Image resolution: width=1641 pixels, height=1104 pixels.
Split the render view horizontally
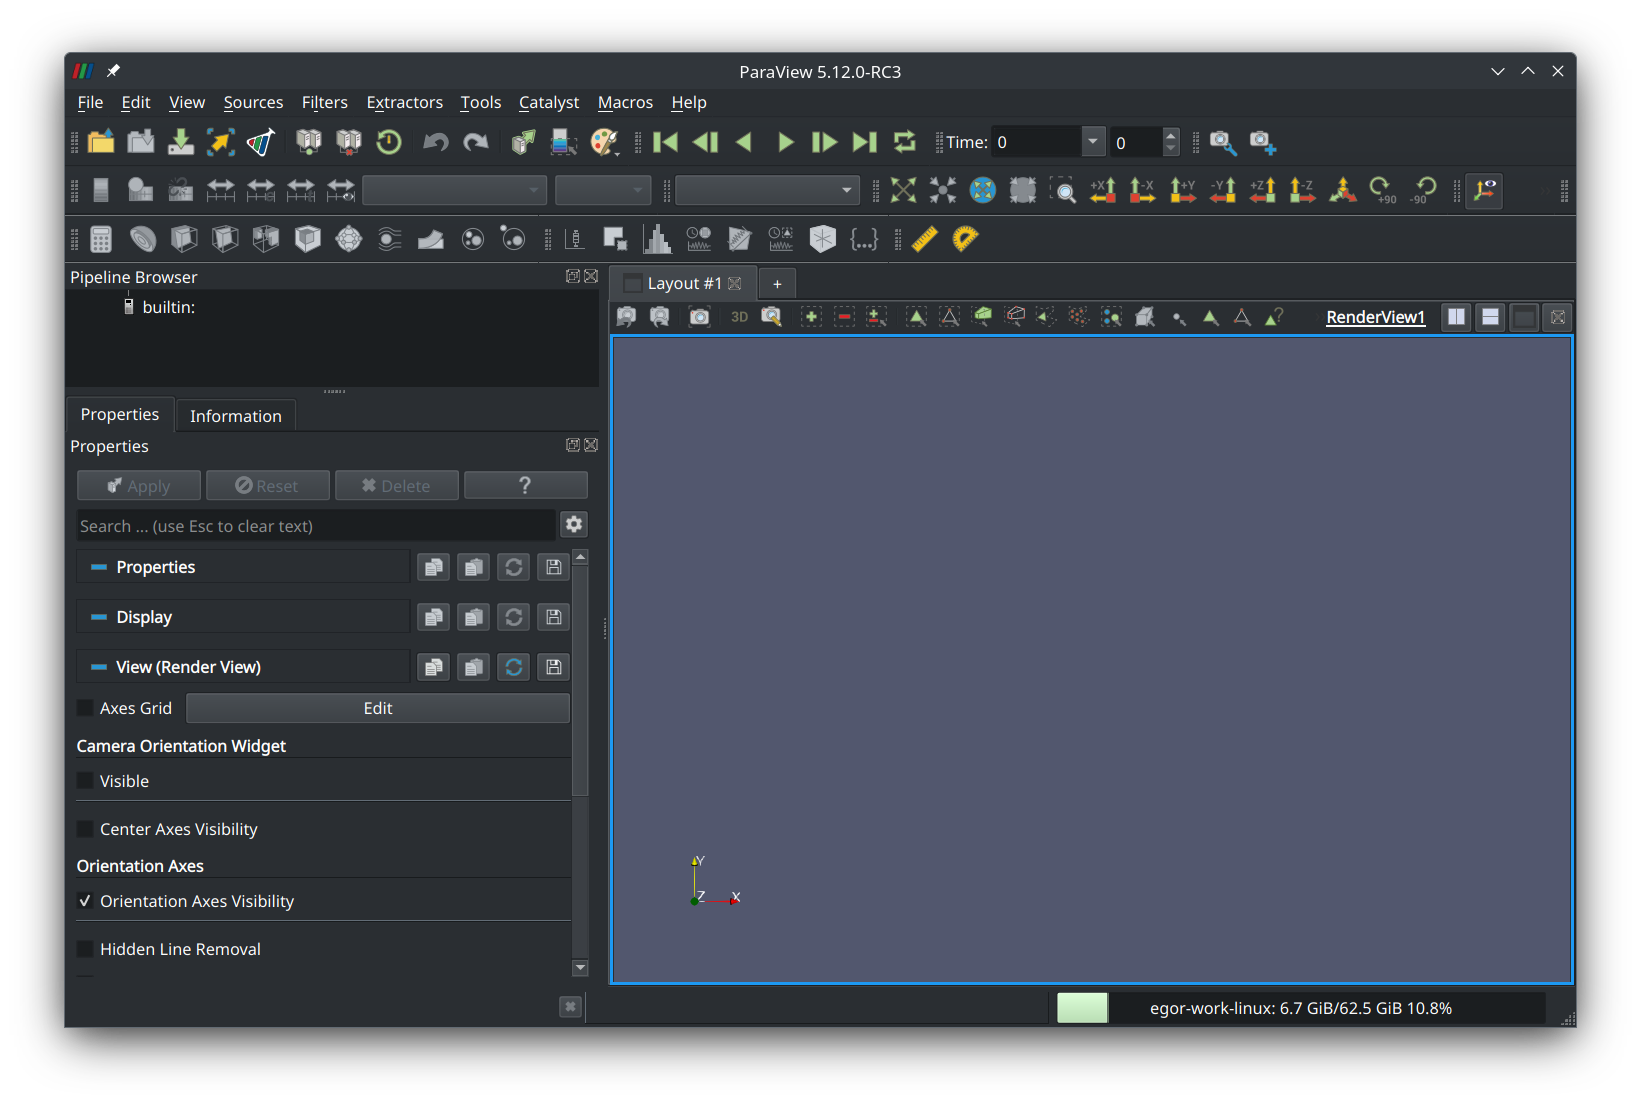[x=1456, y=317]
